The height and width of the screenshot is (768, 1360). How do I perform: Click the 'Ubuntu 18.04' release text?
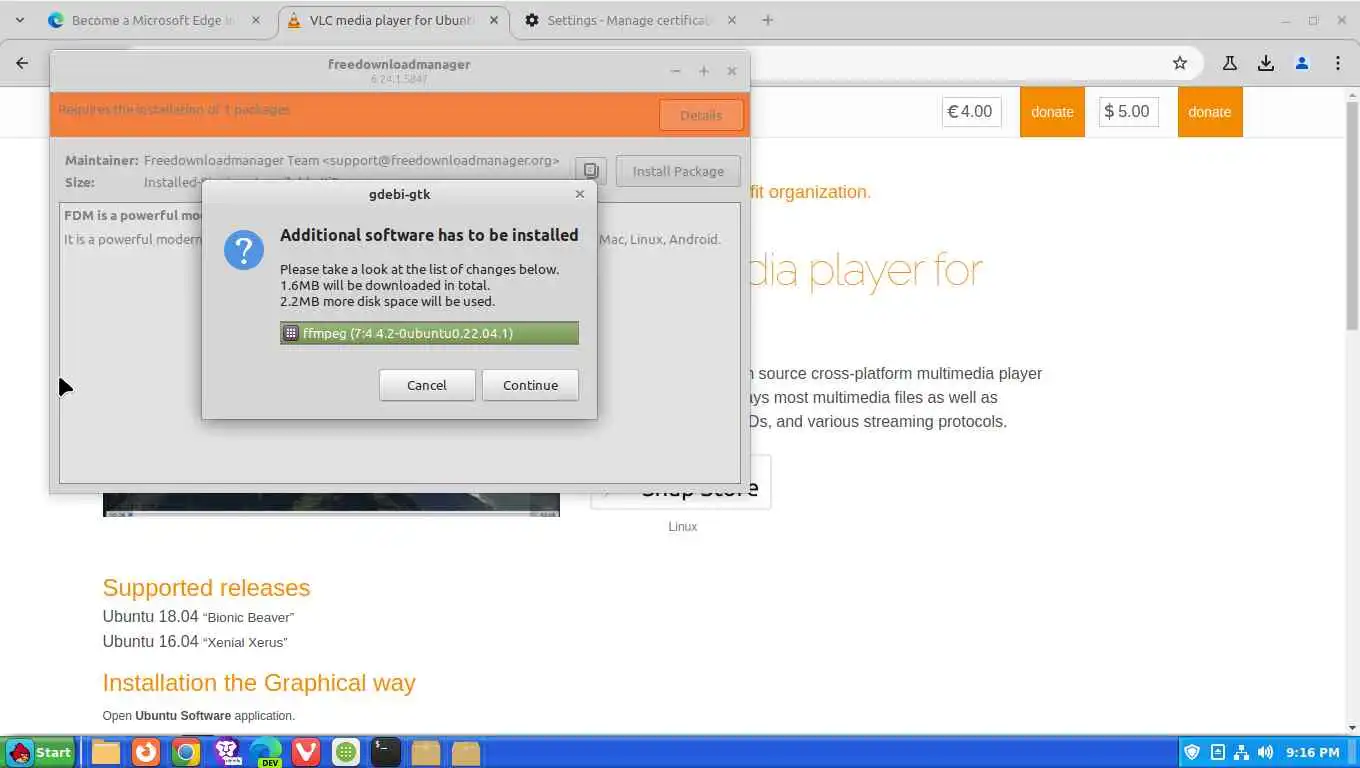point(150,617)
